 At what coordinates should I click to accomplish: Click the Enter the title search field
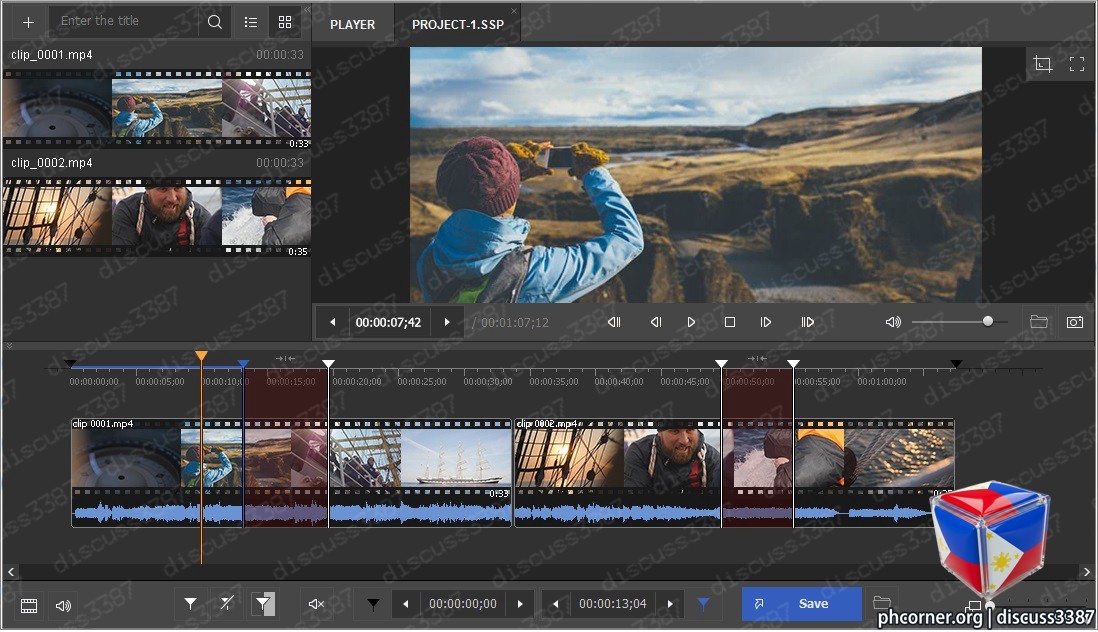coord(126,22)
